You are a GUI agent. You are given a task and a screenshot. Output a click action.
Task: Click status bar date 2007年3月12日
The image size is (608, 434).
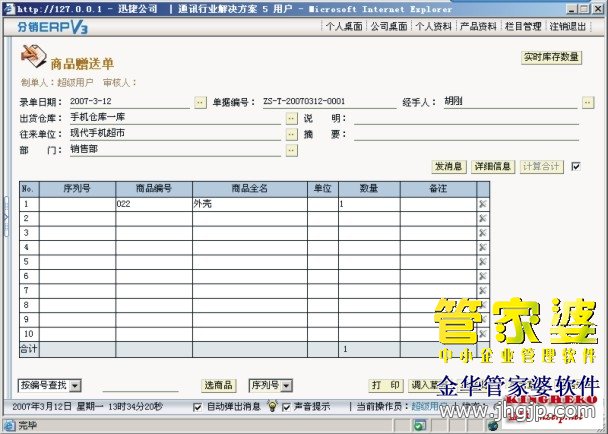click(42, 407)
